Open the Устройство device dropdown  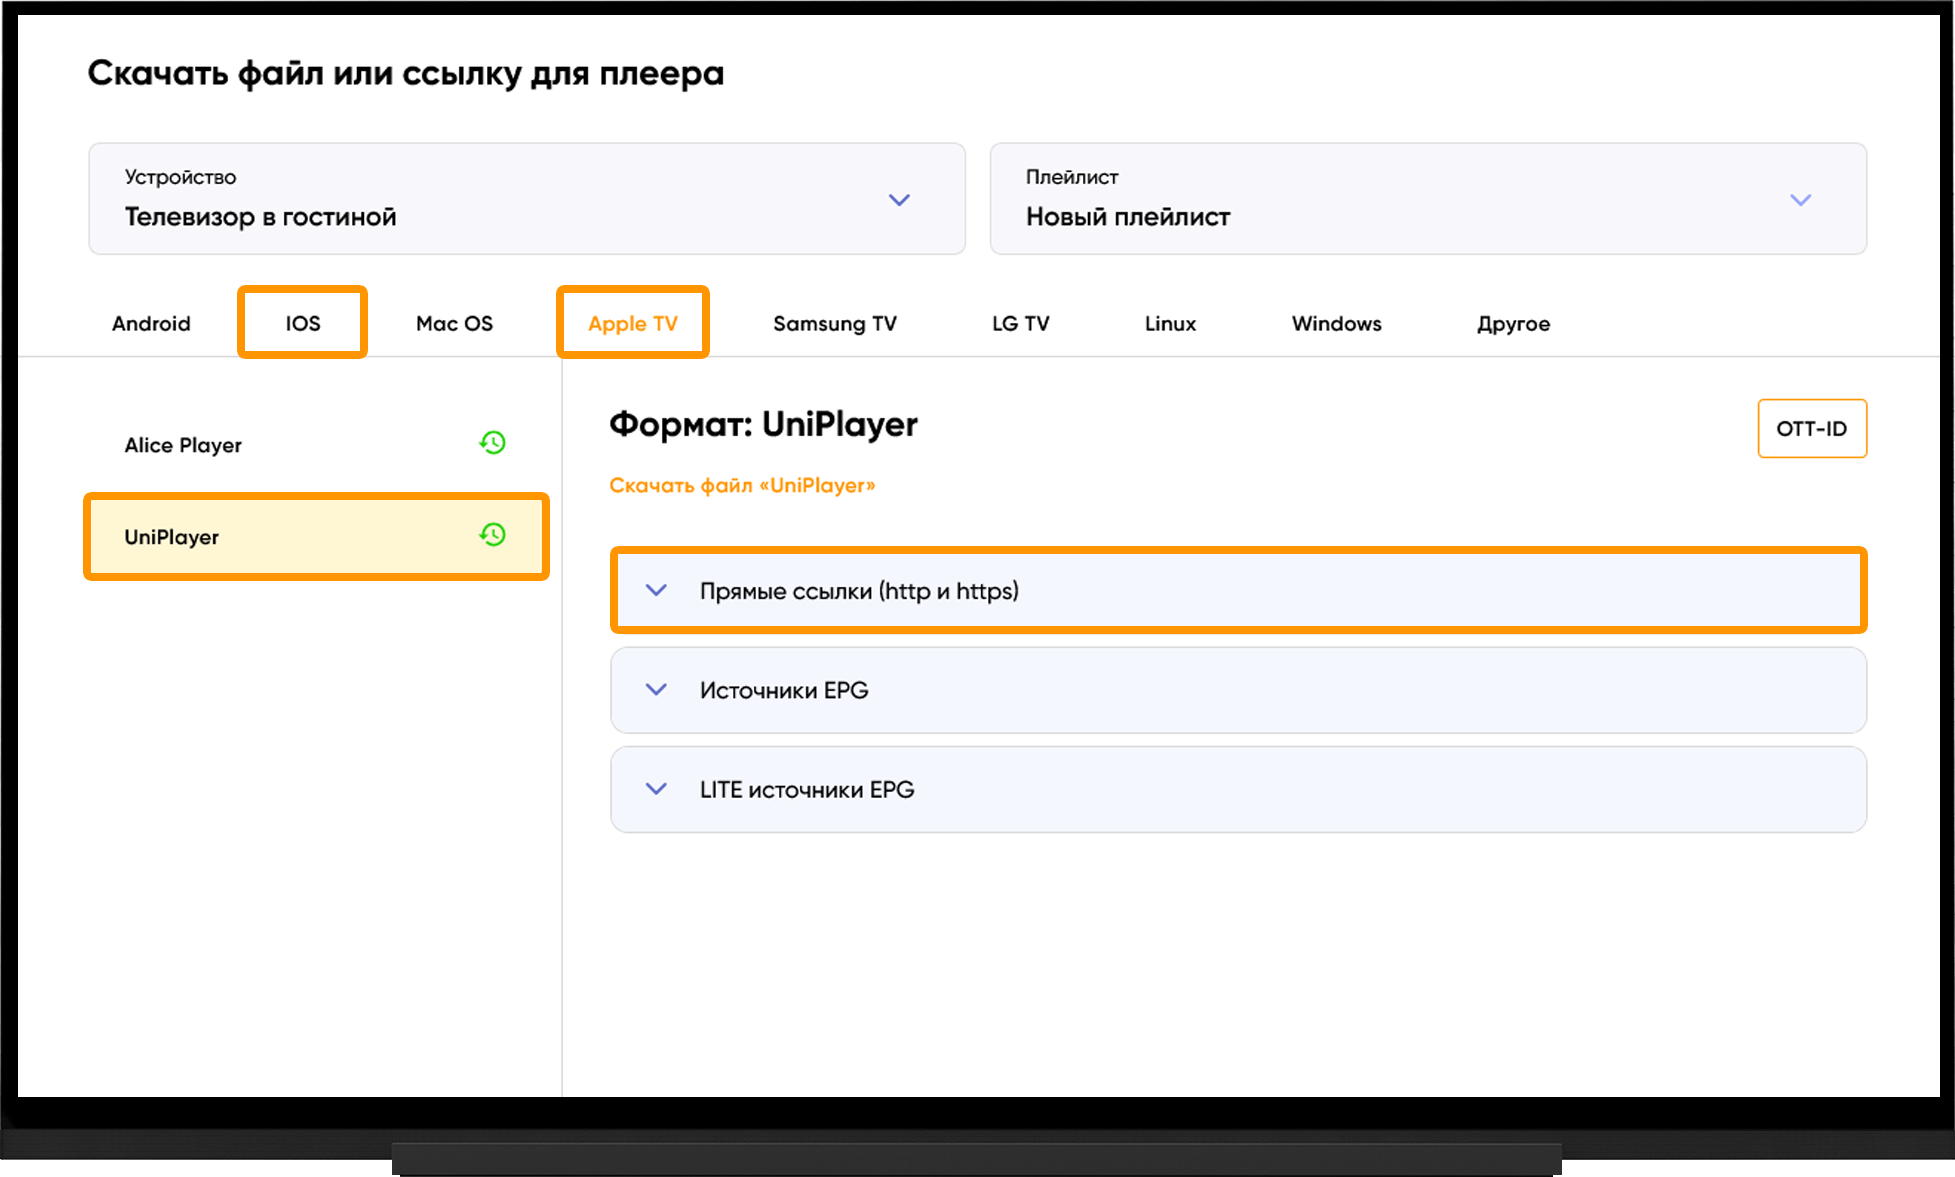pyautogui.click(x=527, y=199)
